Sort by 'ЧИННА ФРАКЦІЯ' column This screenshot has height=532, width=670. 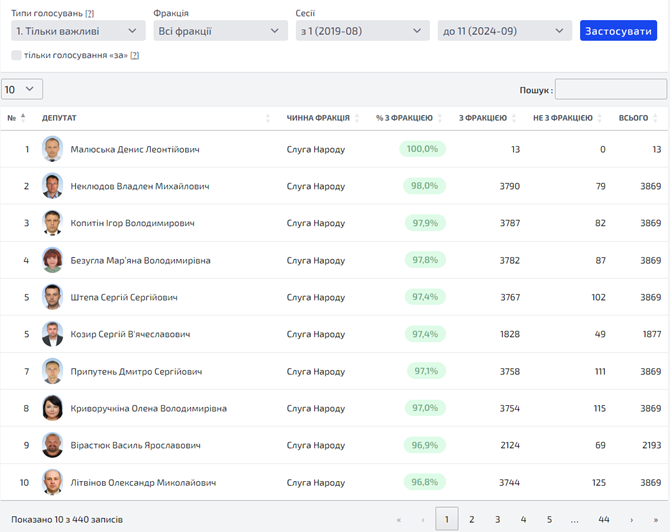tap(323, 118)
